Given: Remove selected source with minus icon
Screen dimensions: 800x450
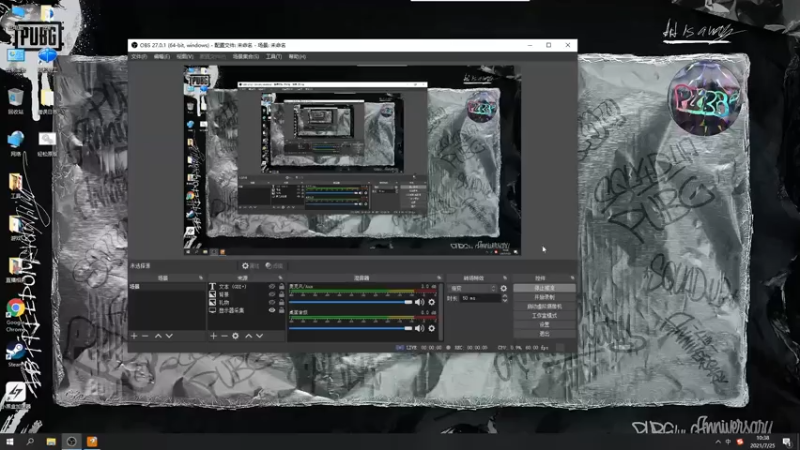Looking at the screenshot, I should coord(224,336).
